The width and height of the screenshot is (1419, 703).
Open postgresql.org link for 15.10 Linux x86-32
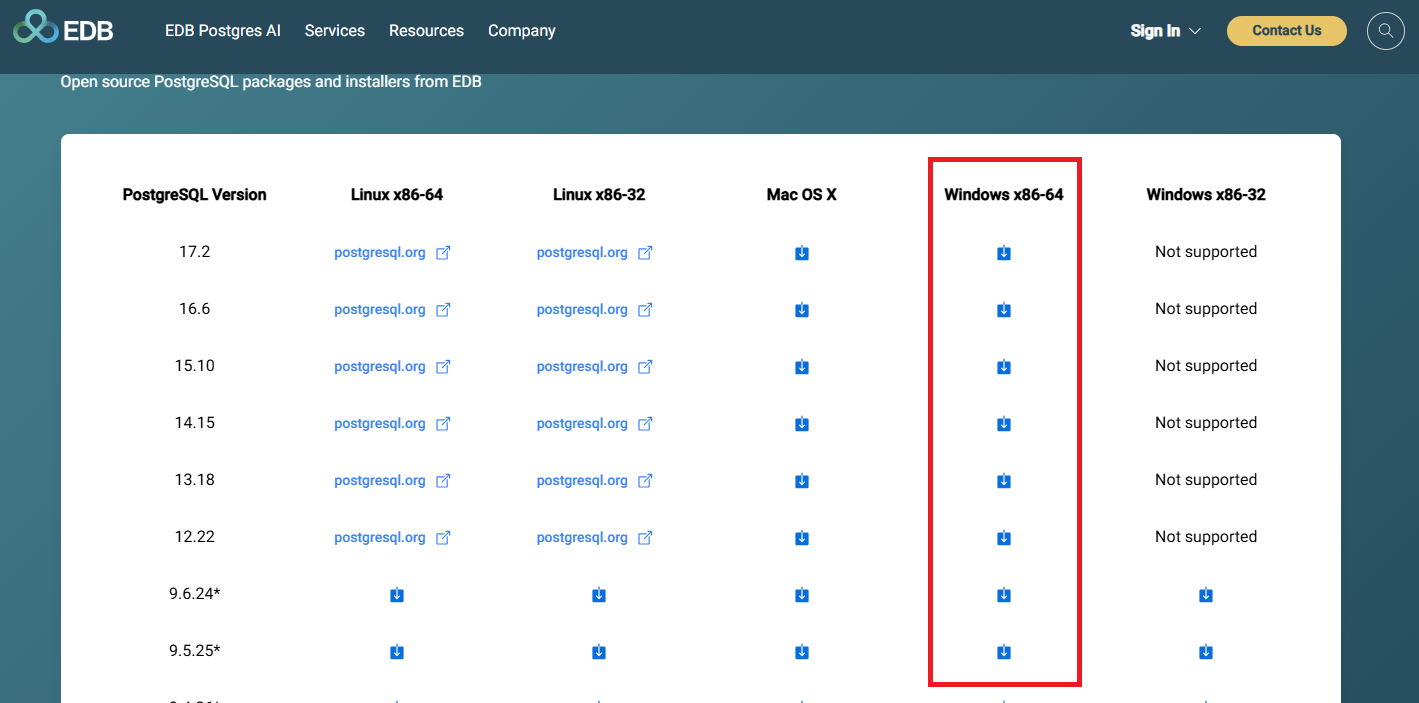click(595, 367)
